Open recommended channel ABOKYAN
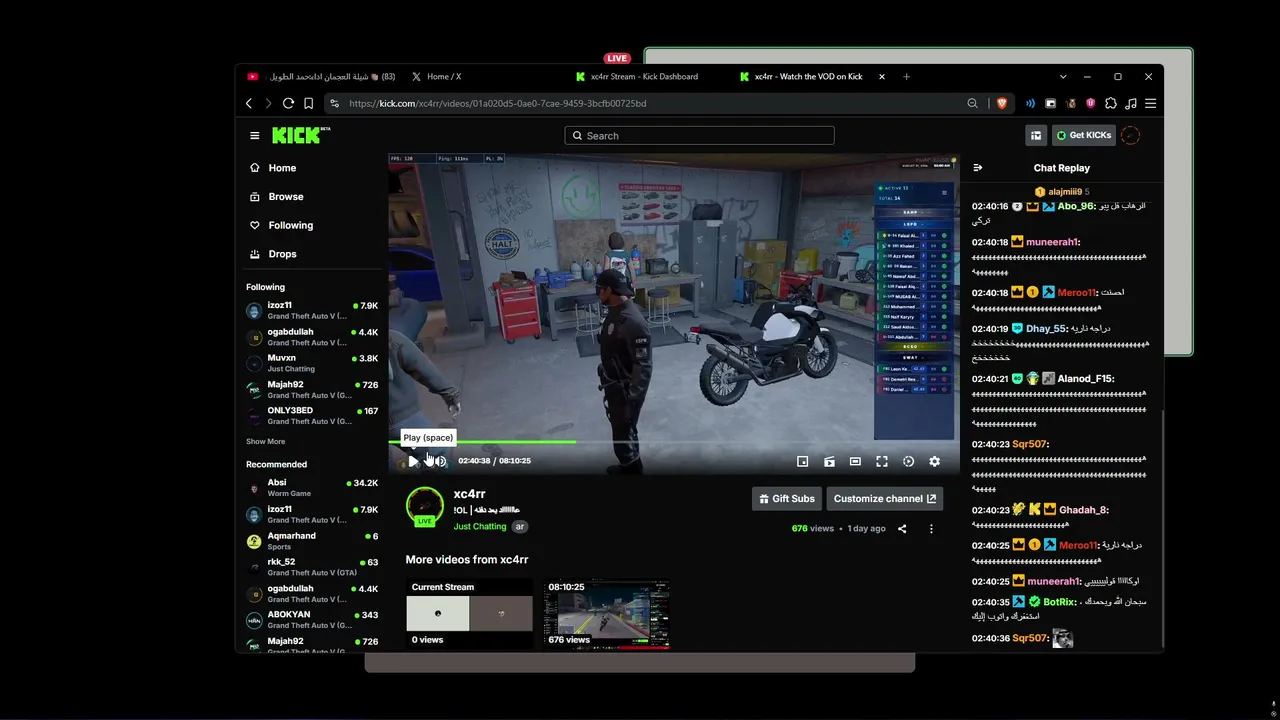The width and height of the screenshot is (1280, 720). (312, 620)
